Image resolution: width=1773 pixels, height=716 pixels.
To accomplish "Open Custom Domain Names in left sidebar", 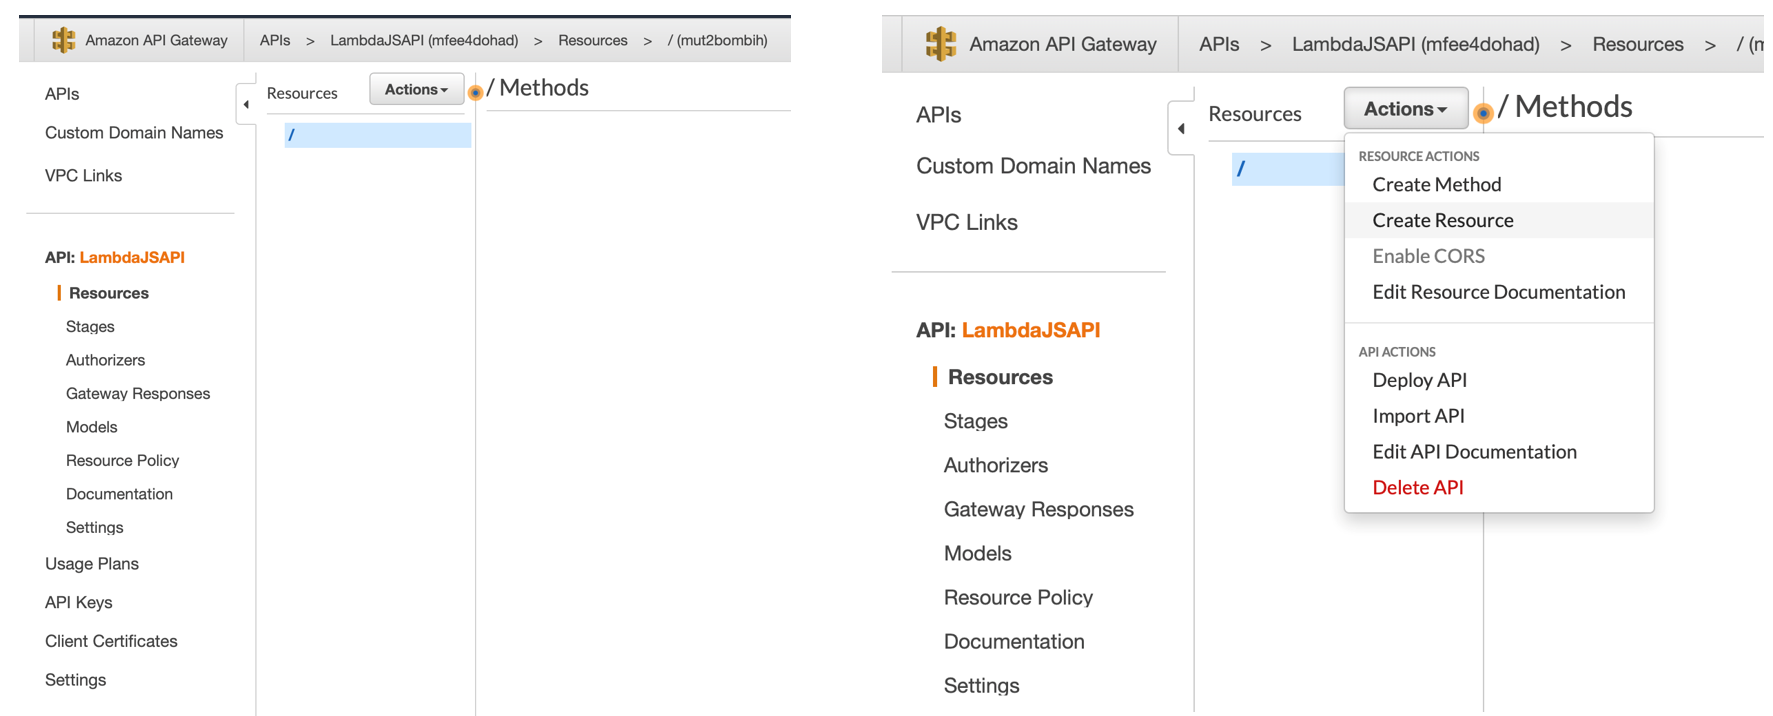I will [134, 133].
